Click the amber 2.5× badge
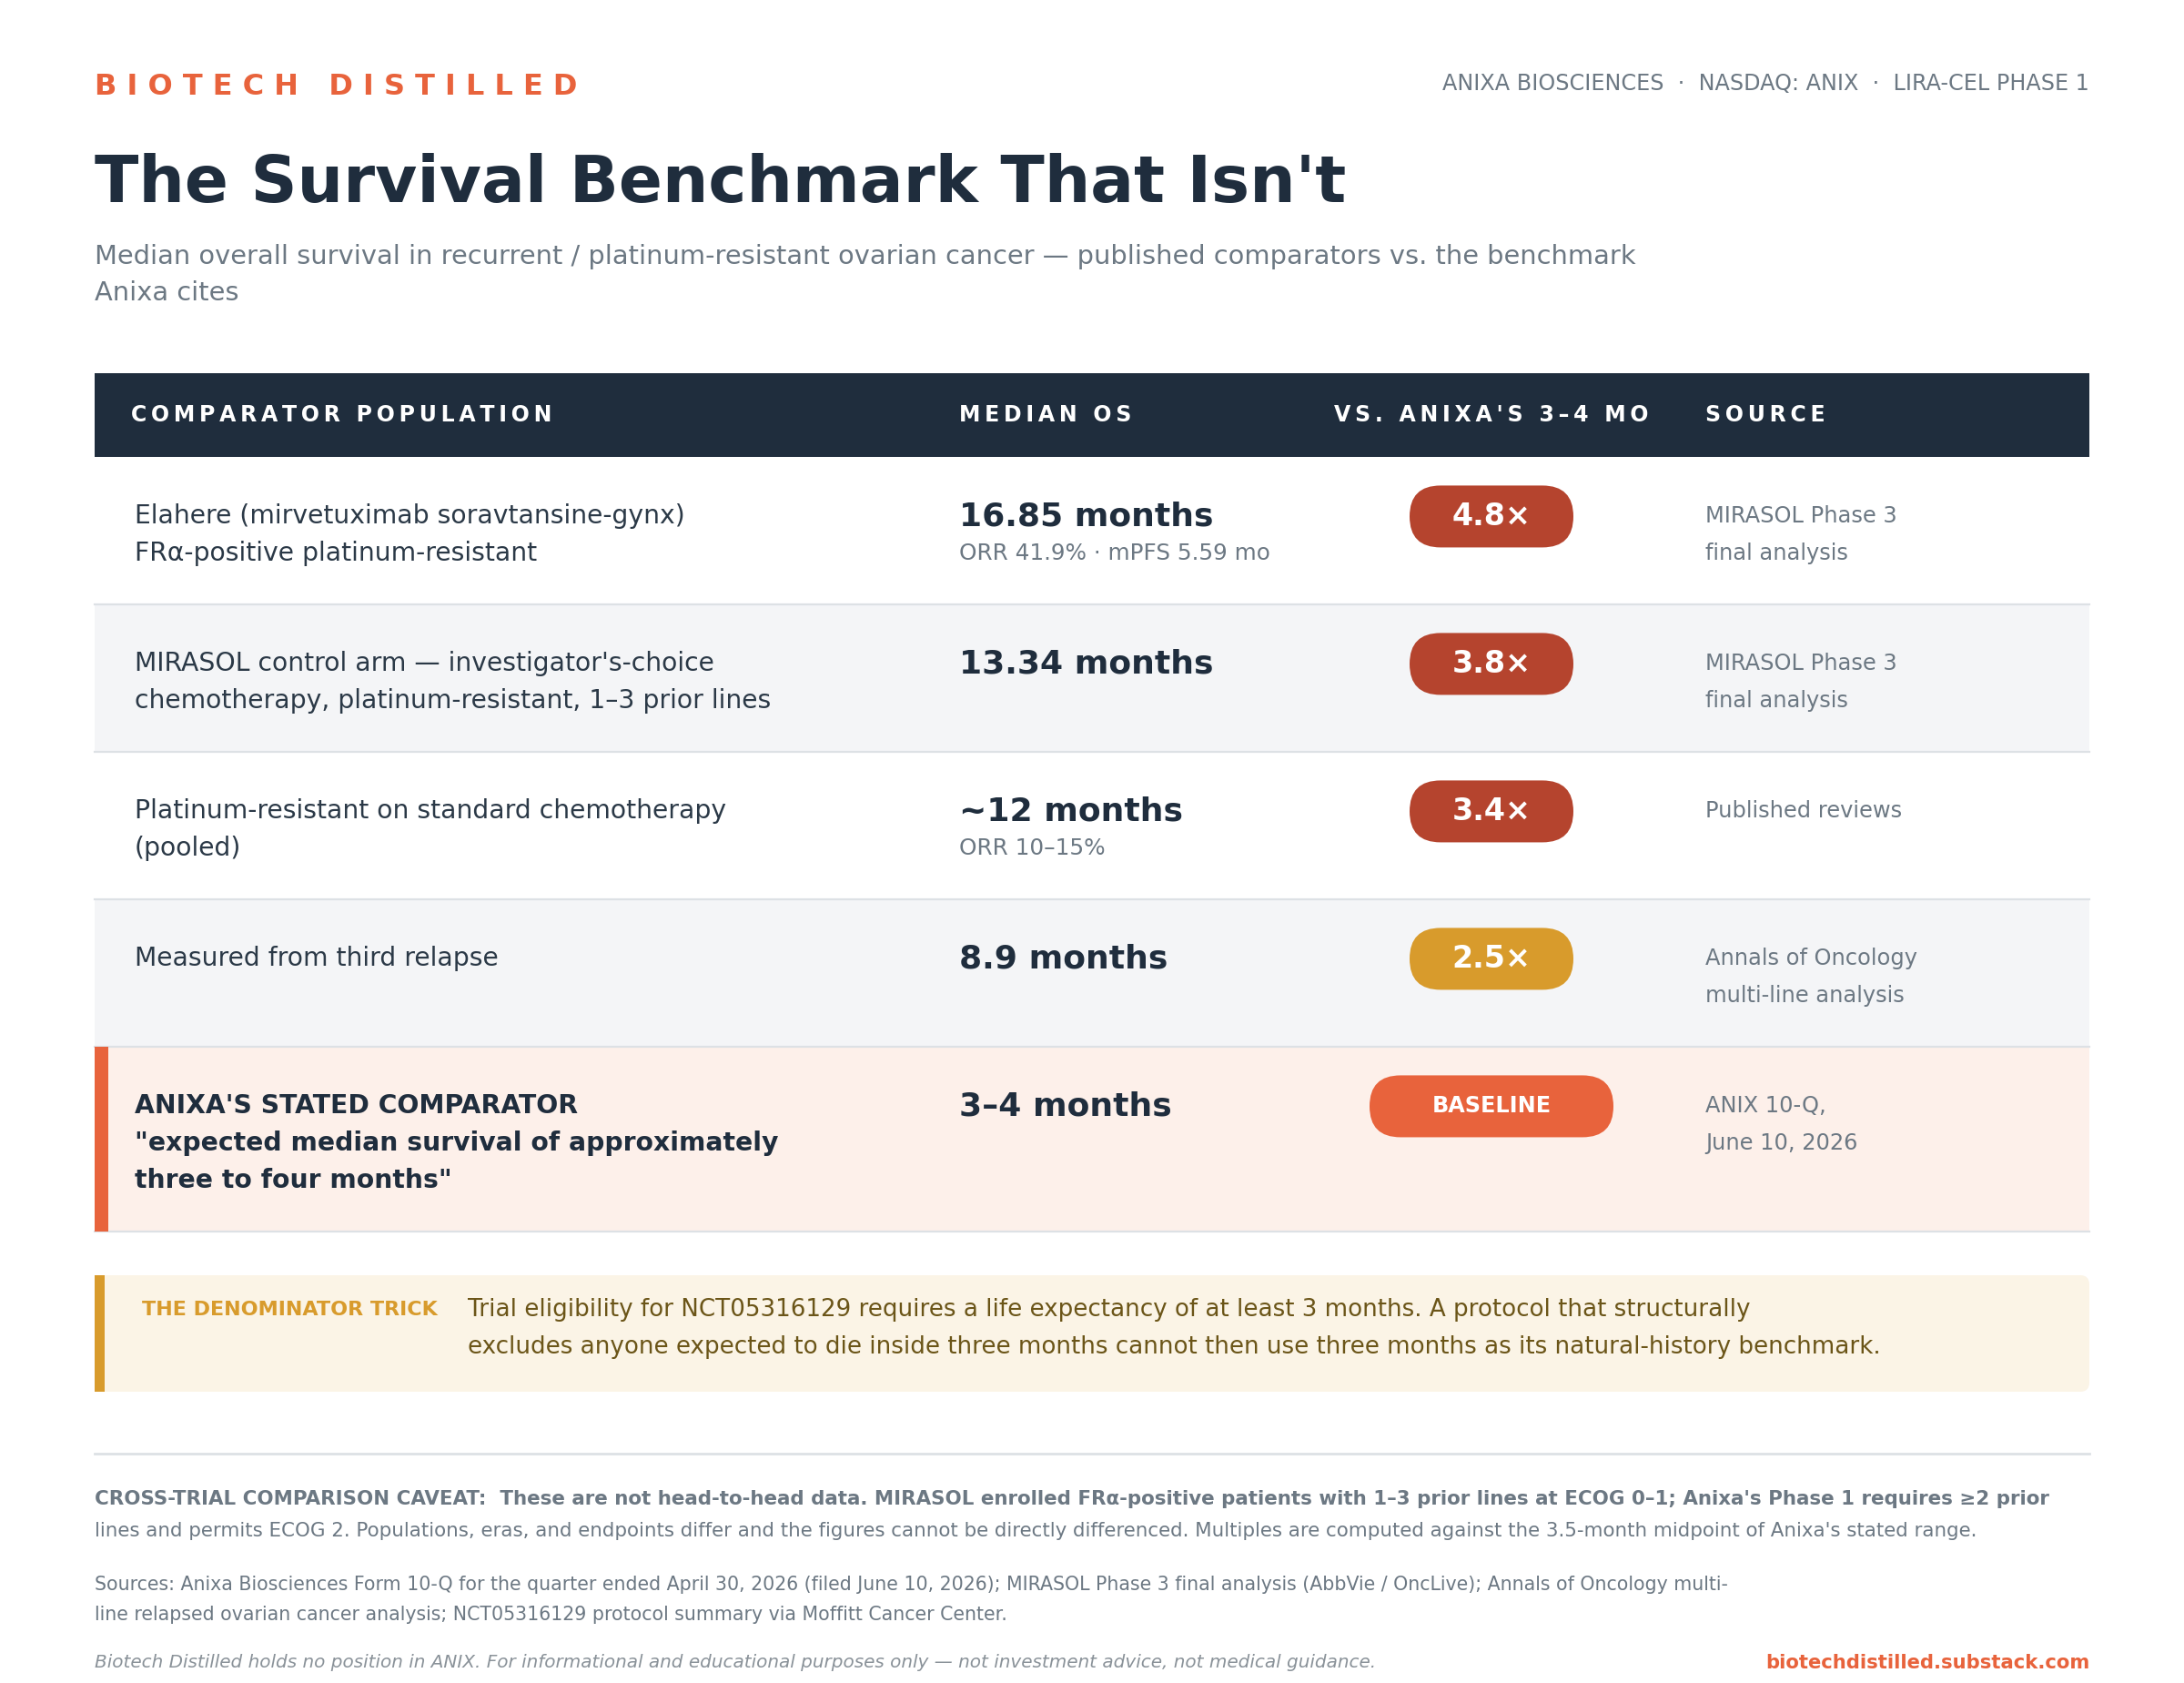The width and height of the screenshot is (2184, 1683). [x=1491, y=959]
